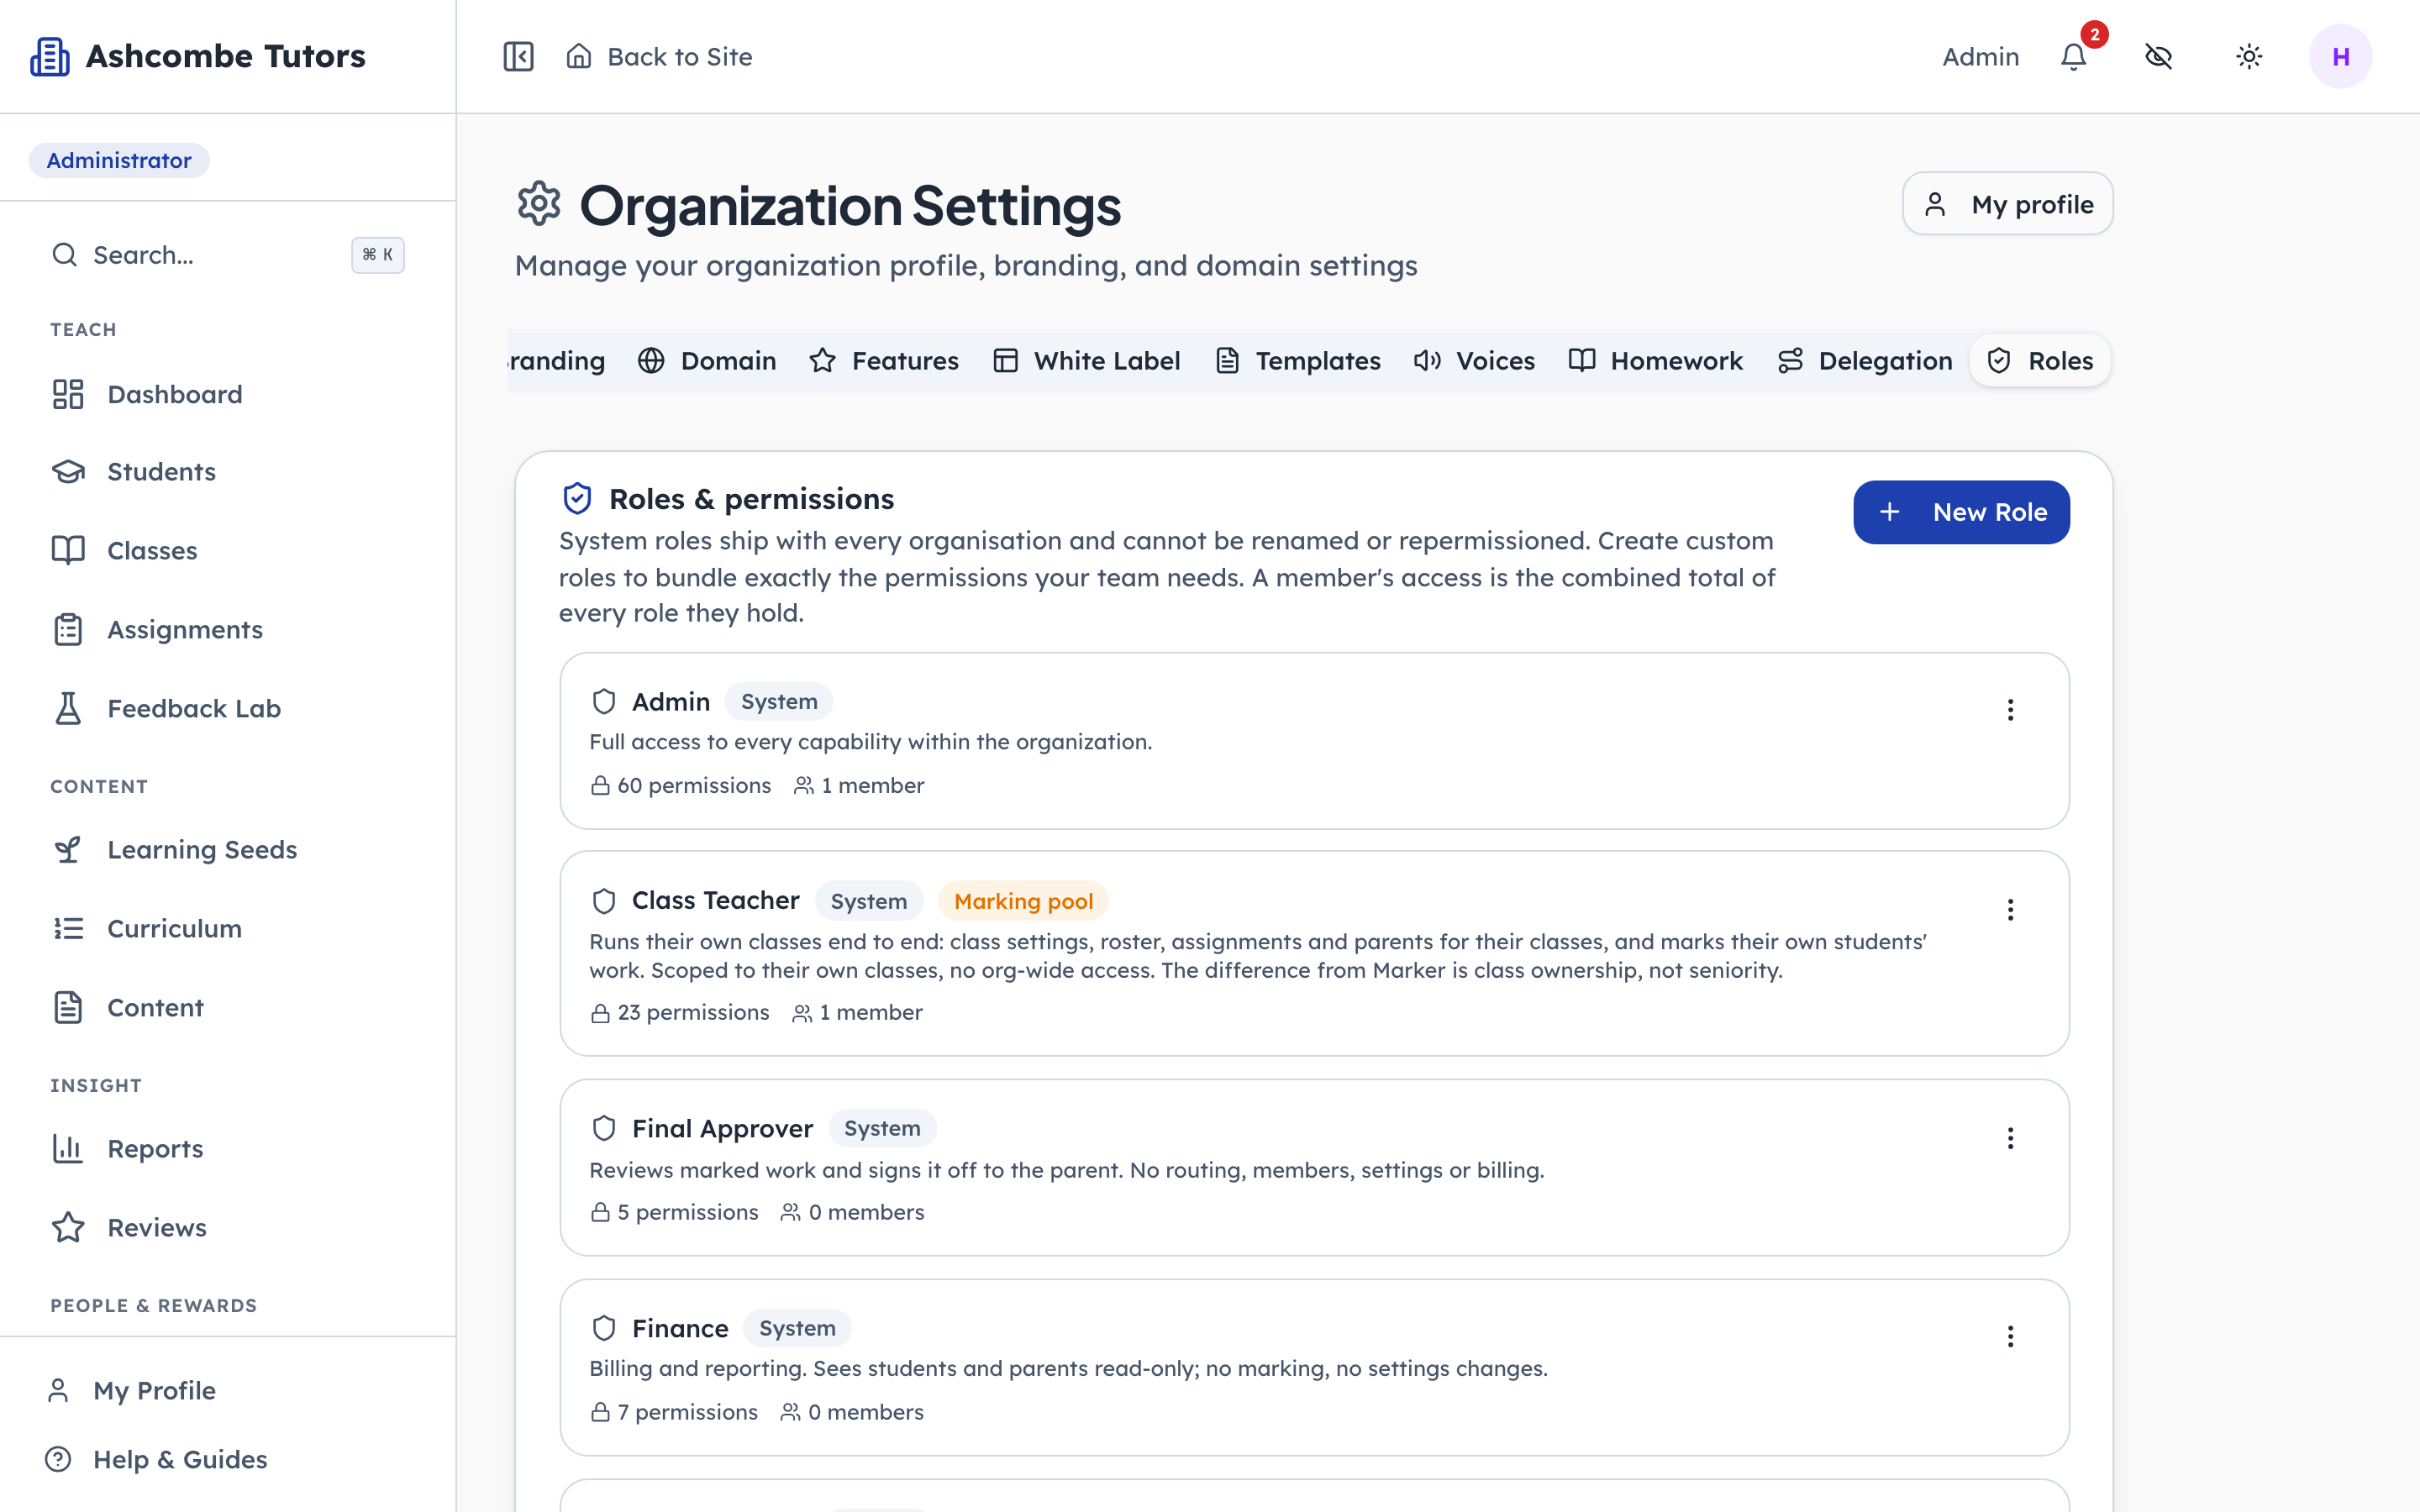Screen dimensions: 2420x1512
Task: Open the H user avatar menu
Action: click(2340, 57)
